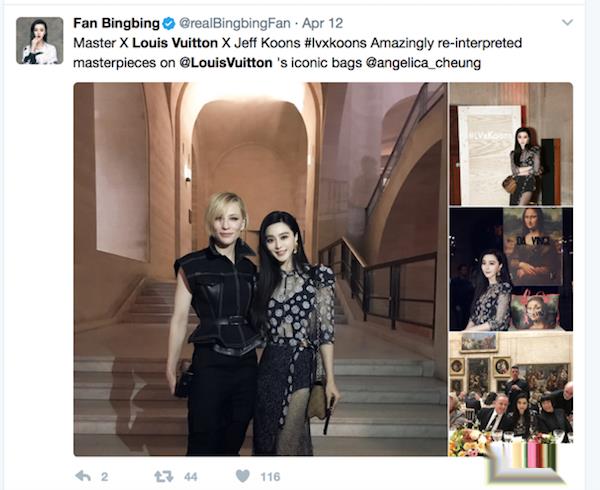Open the top right photo thumbnail
Screen dimensions: 600x490
tap(511, 144)
